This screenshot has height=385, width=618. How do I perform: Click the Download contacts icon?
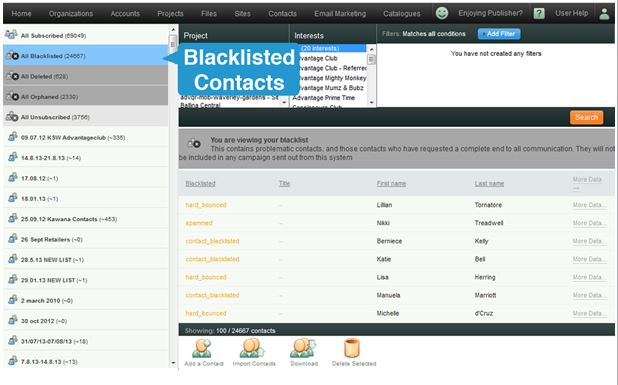[x=303, y=348]
